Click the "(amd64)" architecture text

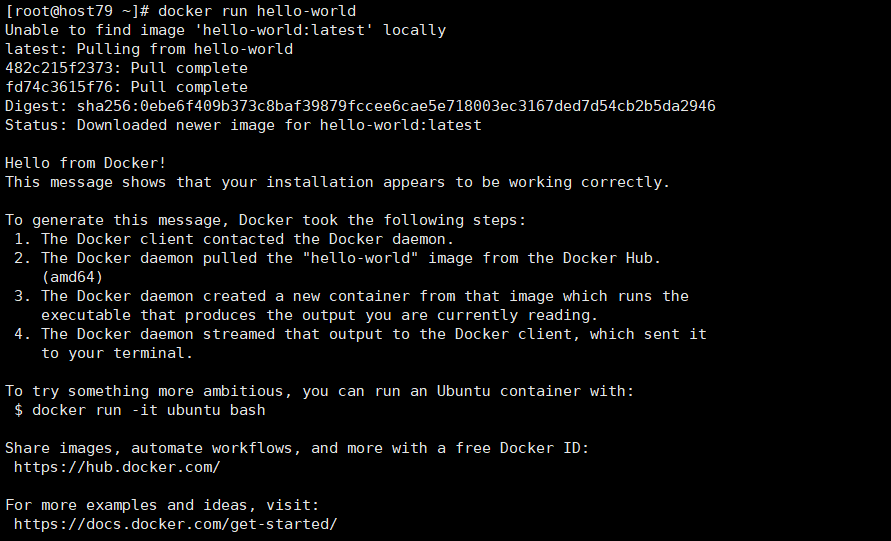click(x=73, y=277)
